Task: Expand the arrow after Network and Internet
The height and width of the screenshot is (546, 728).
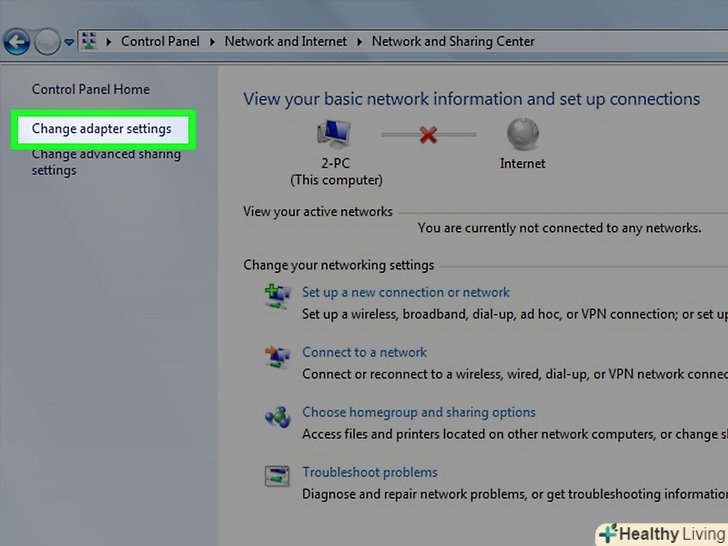Action: pos(359,42)
